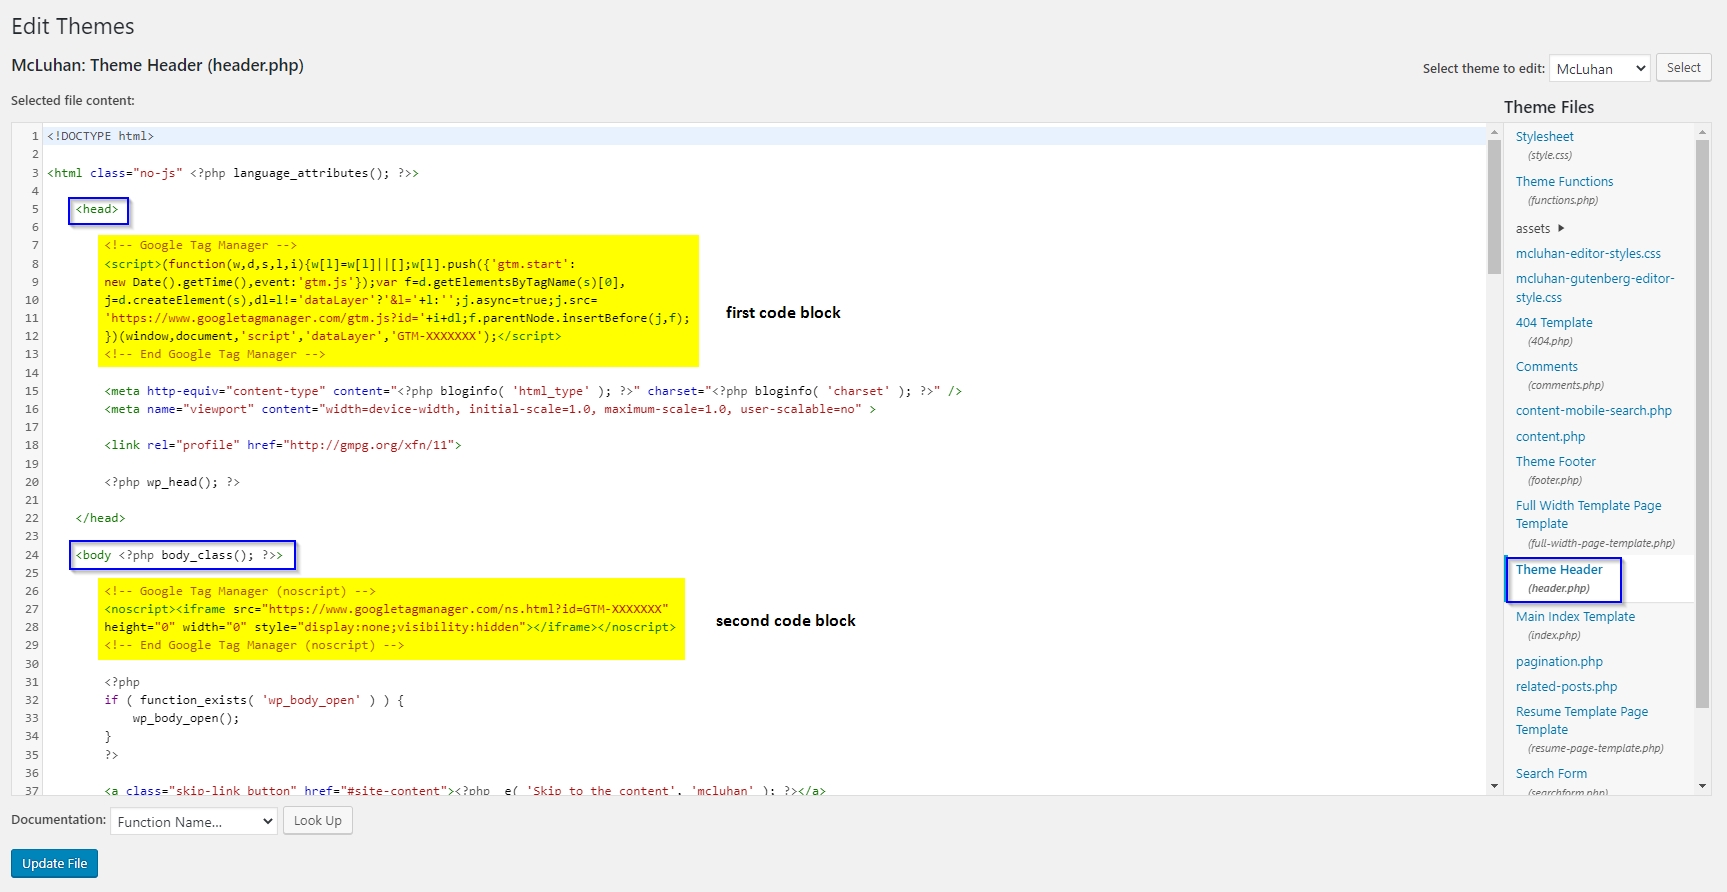This screenshot has width=1727, height=892.
Task: Open the Theme Functions file
Action: (x=1564, y=182)
